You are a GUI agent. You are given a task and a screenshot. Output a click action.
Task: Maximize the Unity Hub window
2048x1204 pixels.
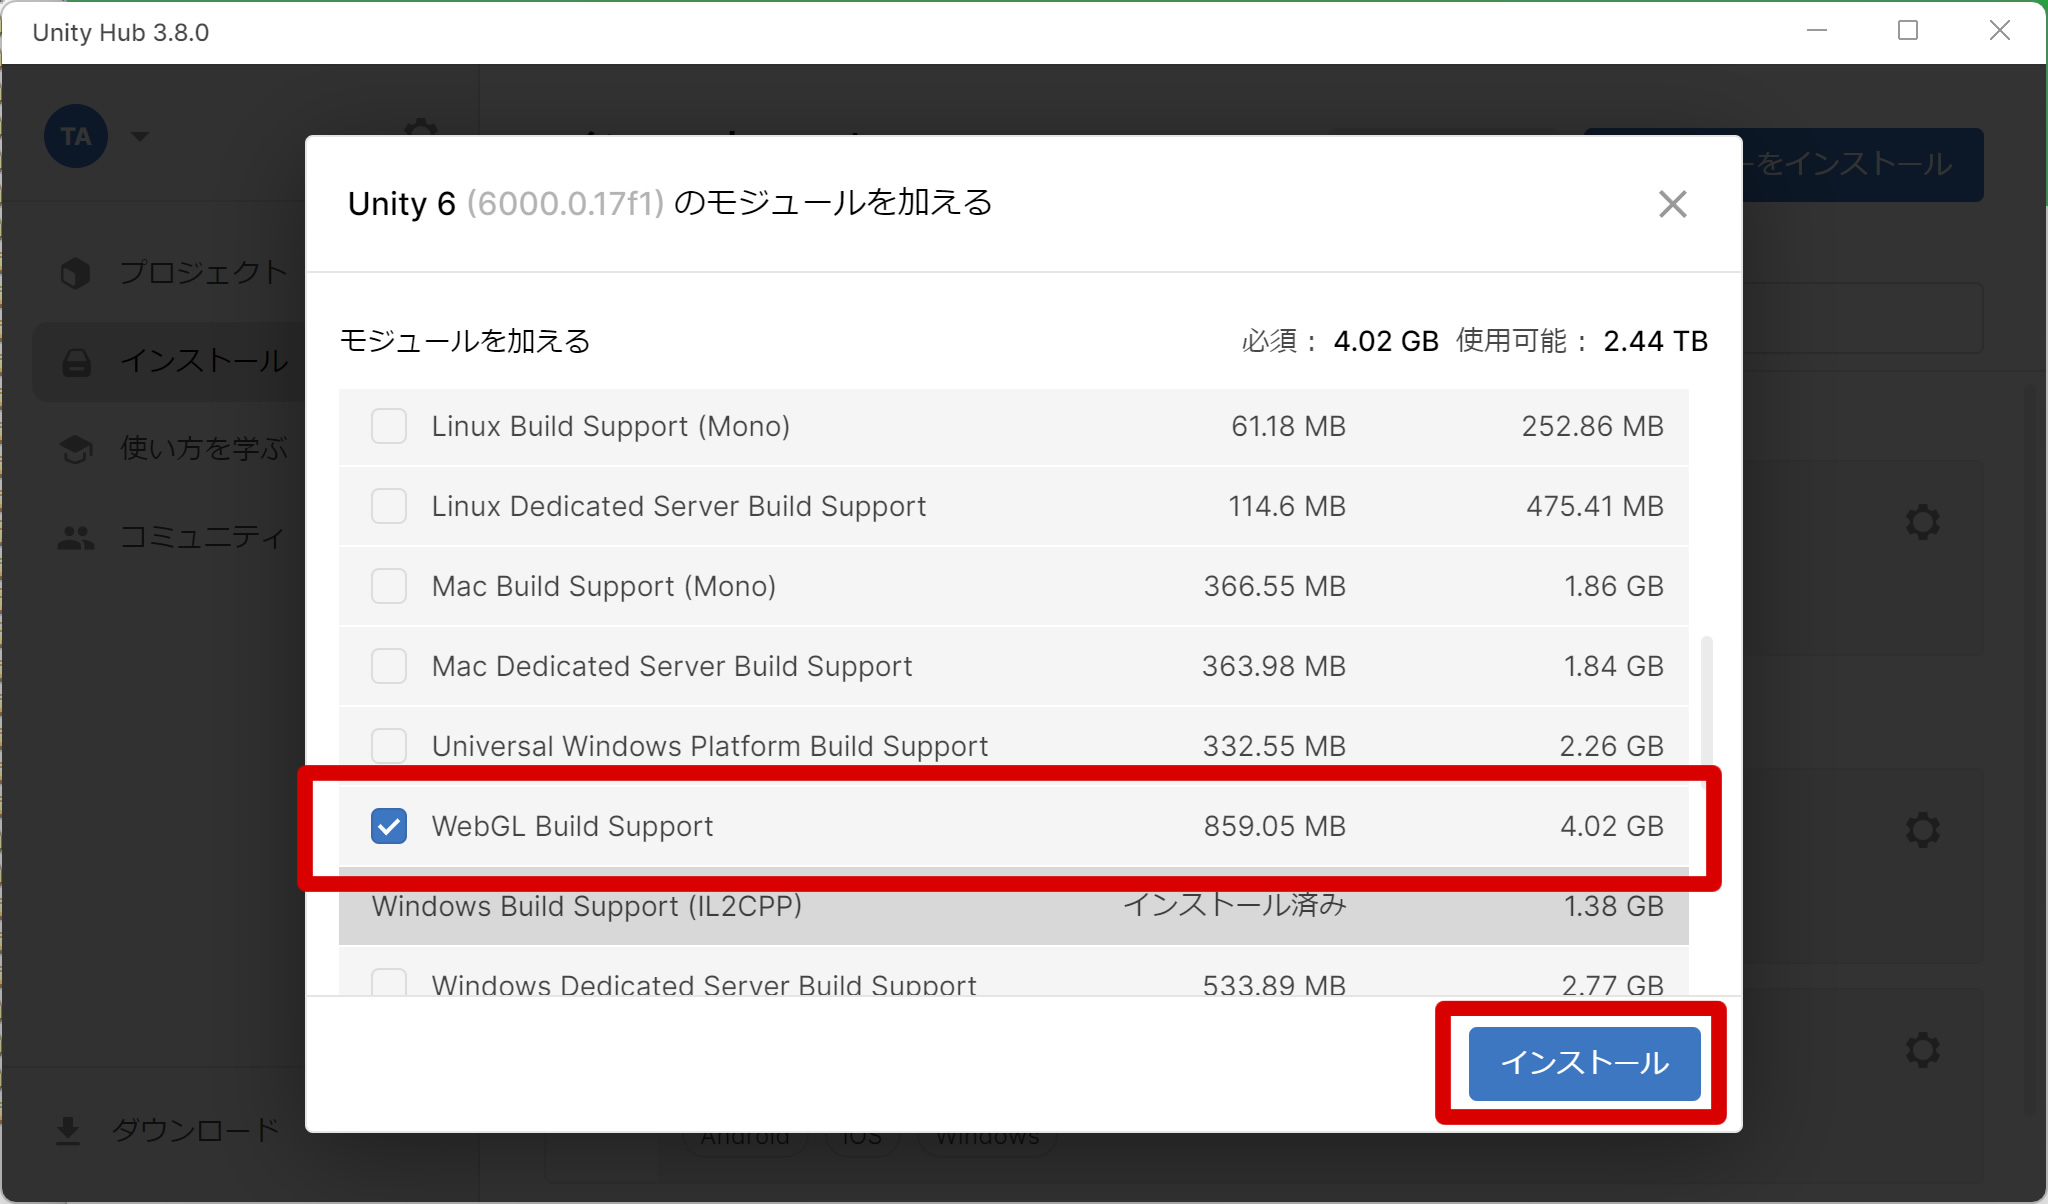click(1908, 31)
